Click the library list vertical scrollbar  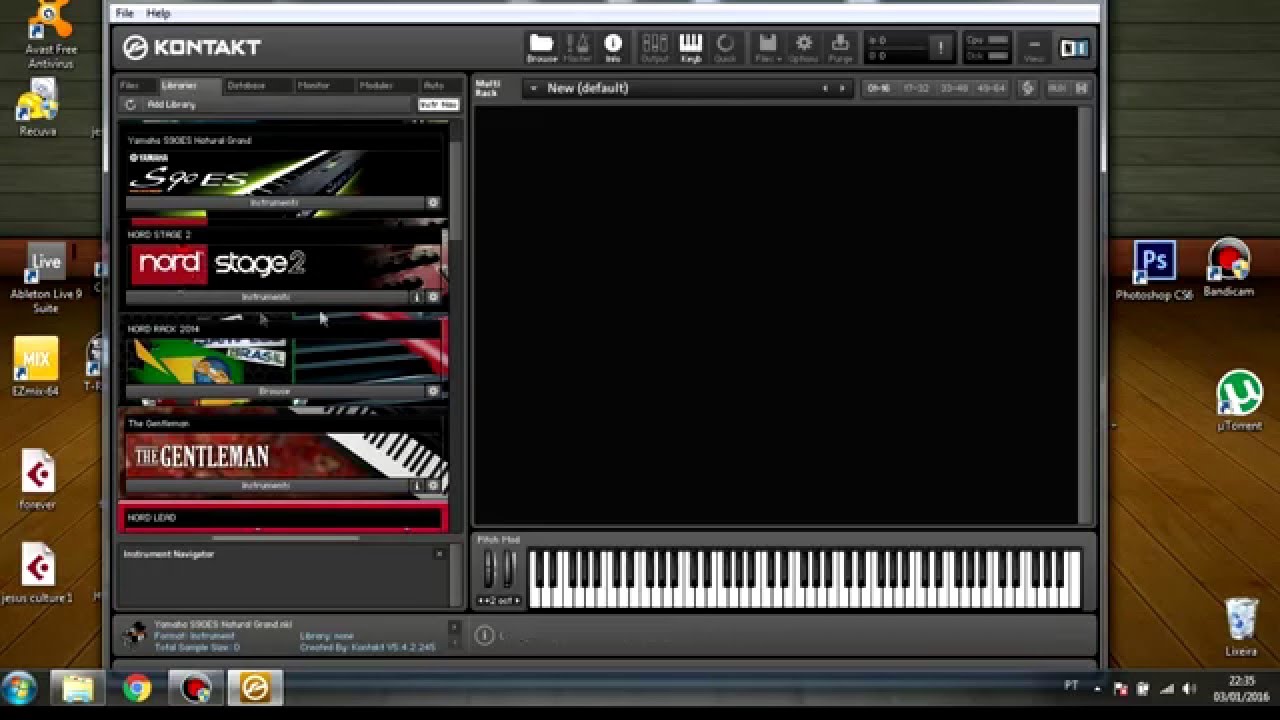456,190
